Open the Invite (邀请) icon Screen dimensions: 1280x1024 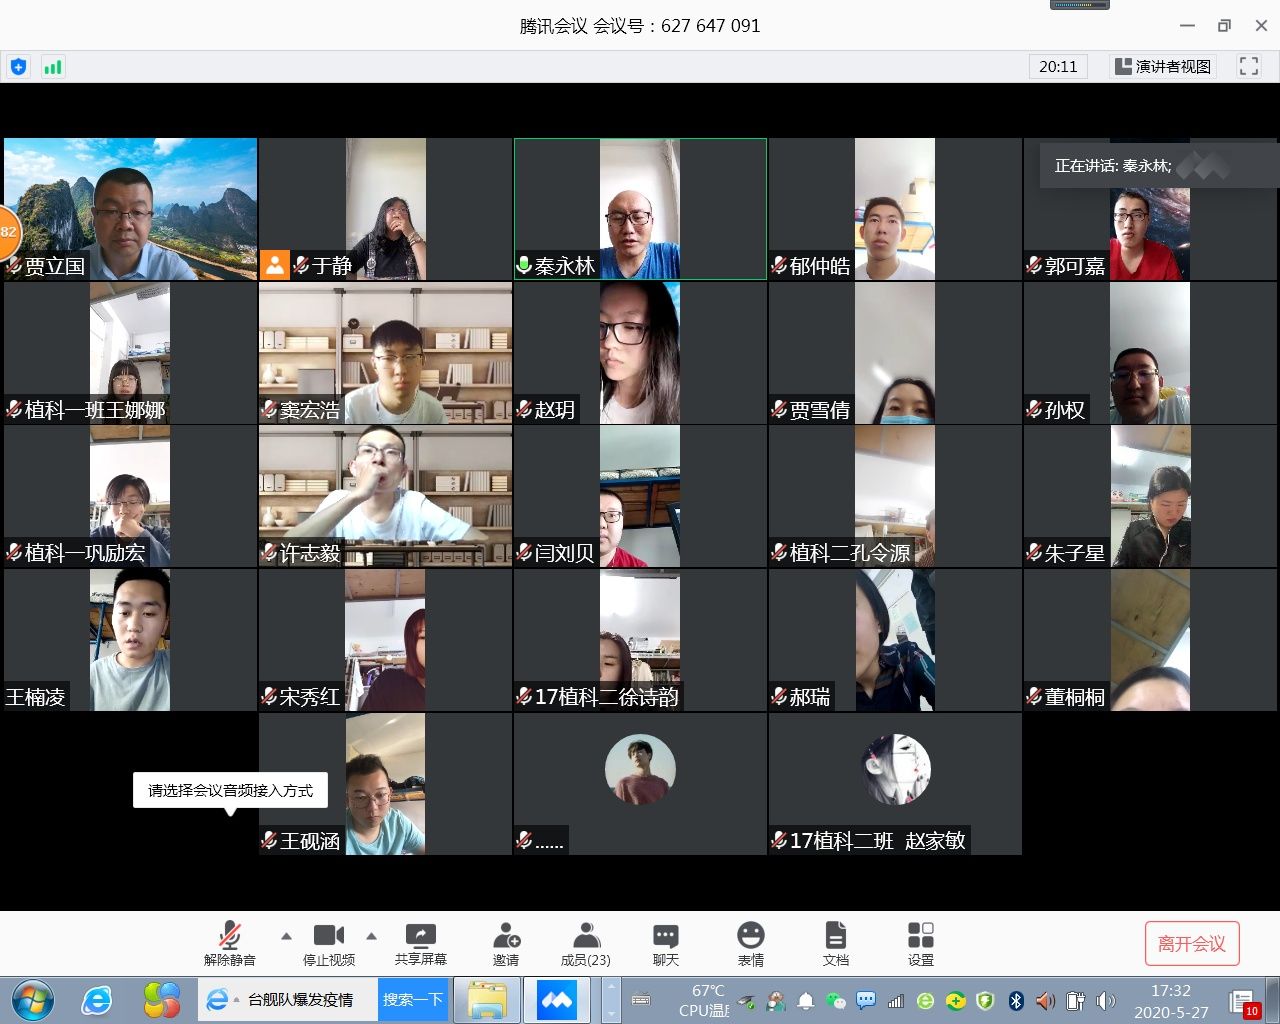click(506, 943)
